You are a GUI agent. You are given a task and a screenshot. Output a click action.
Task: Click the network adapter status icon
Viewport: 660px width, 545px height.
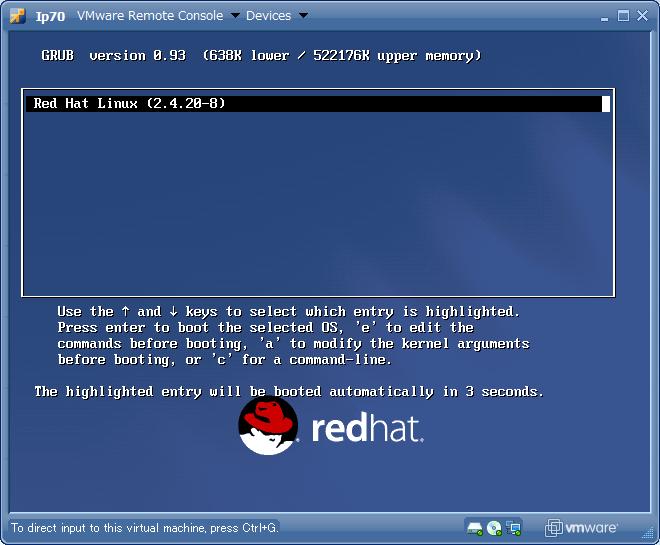(x=513, y=528)
